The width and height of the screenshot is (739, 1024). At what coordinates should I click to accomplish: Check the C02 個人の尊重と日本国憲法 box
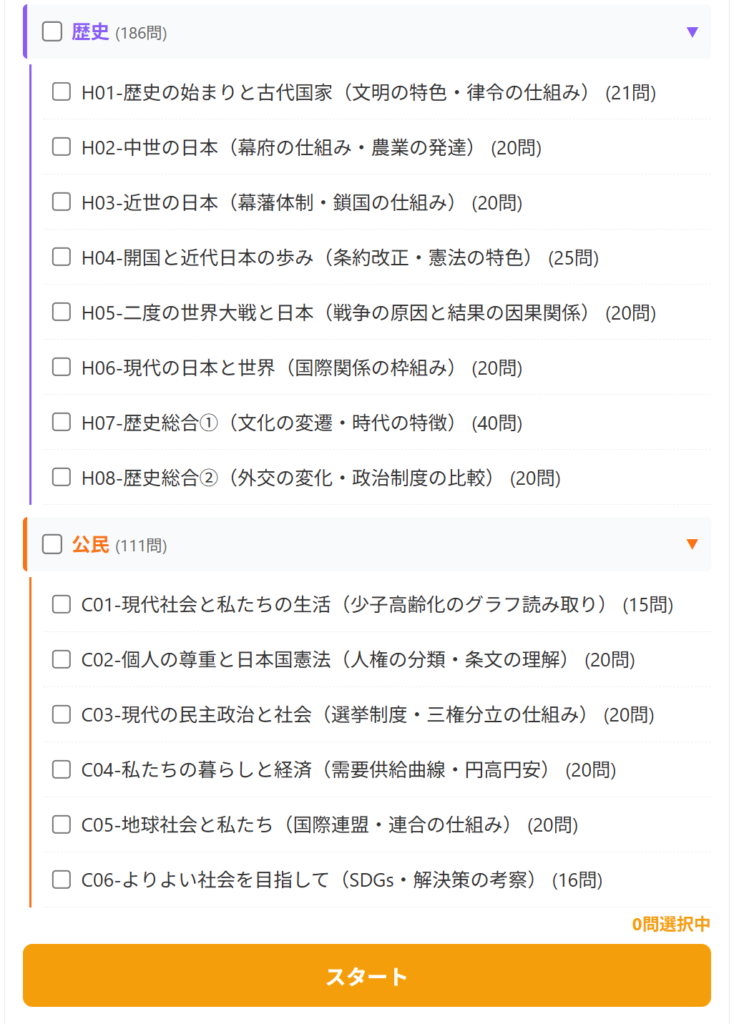(61, 659)
